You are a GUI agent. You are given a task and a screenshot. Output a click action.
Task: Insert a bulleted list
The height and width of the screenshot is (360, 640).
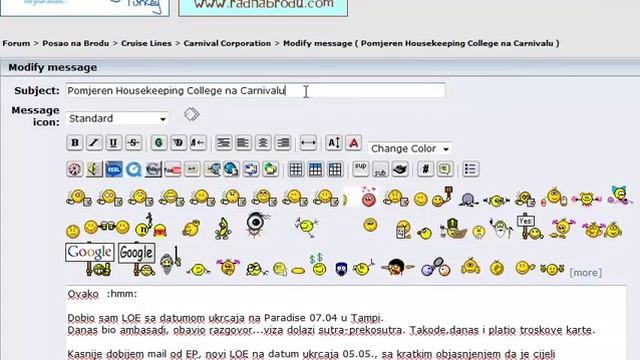[x=470, y=169]
